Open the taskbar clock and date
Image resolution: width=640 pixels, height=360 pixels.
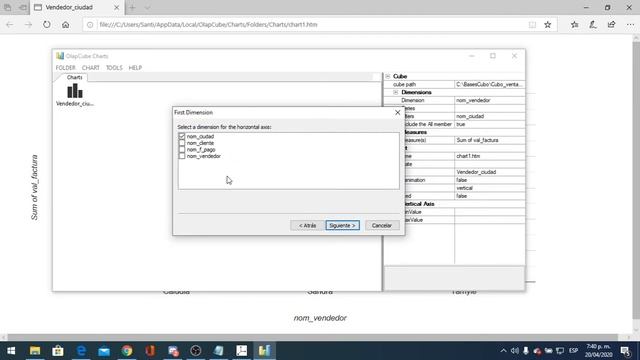click(598, 351)
